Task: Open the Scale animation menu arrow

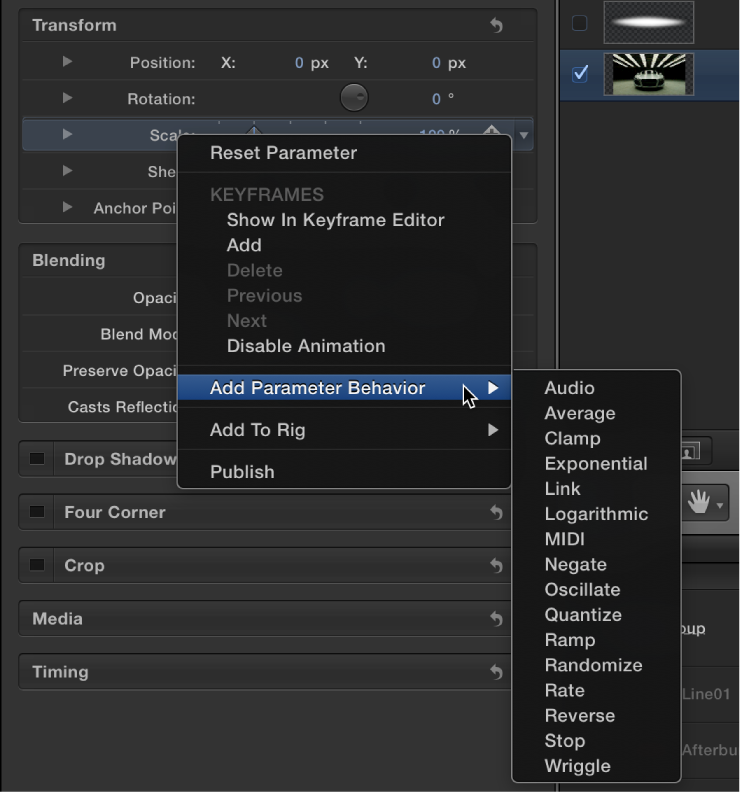Action: click(x=524, y=135)
